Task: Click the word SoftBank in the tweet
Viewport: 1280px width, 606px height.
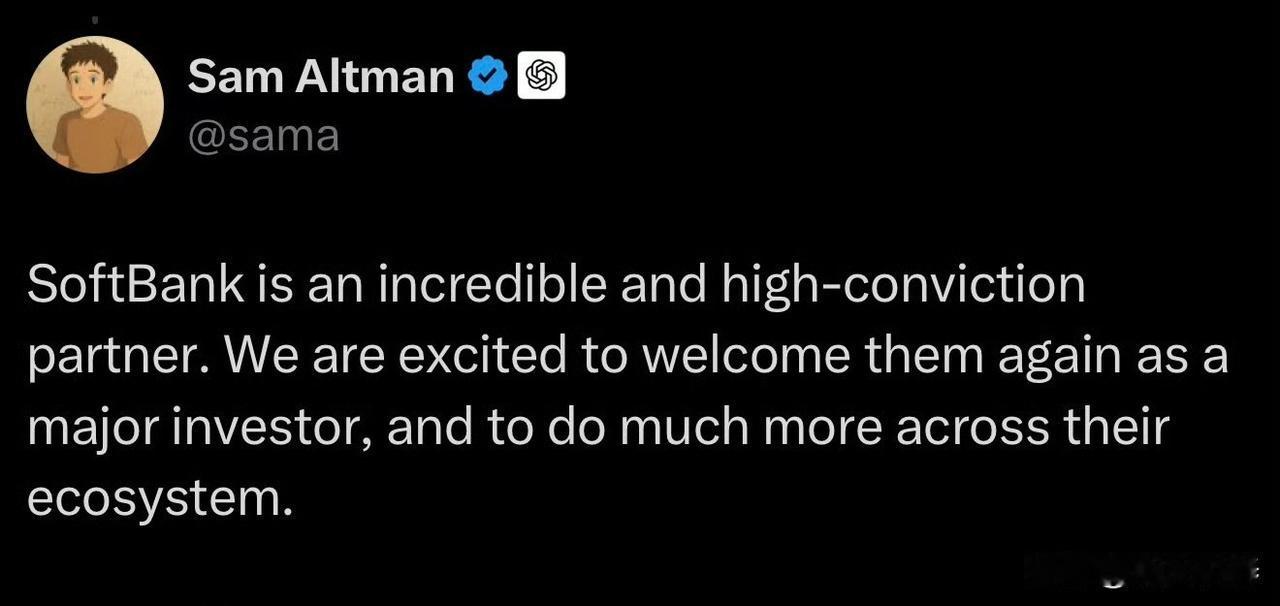Action: coord(136,286)
